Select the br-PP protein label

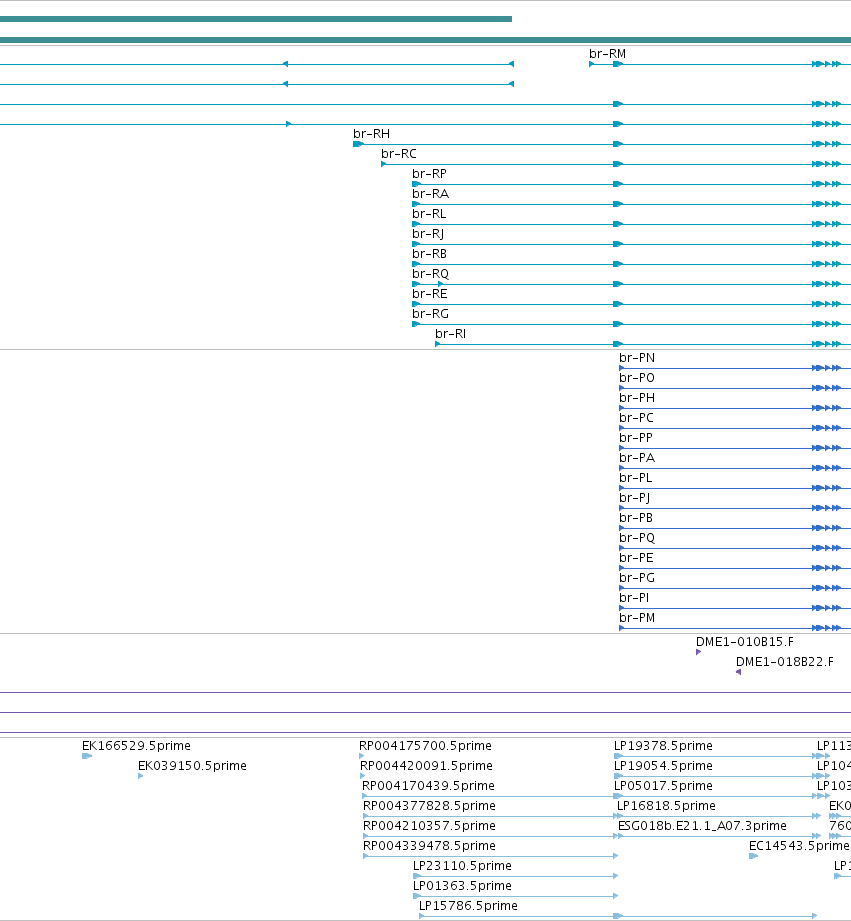(635, 437)
